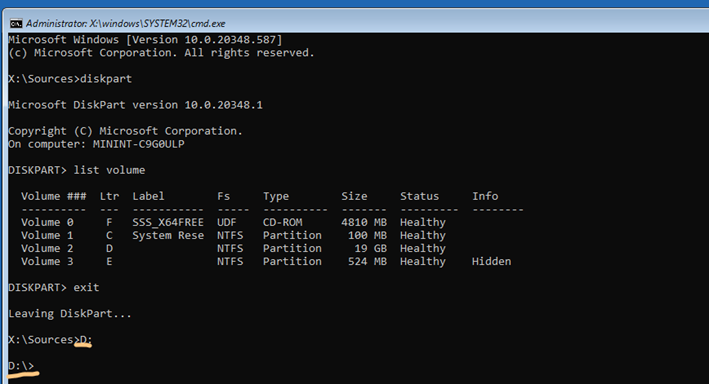
Task: Click the 'D:\>' prompt at bottom
Action: 21,366
